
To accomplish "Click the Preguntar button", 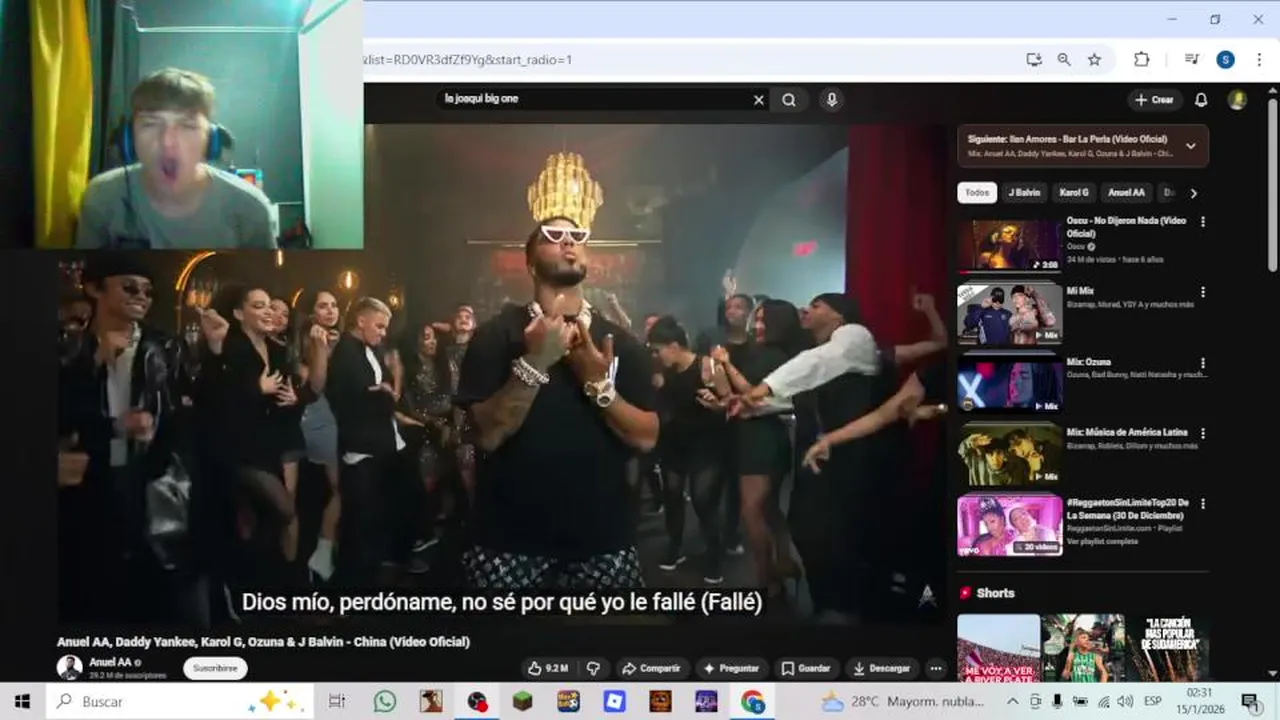I will pyautogui.click(x=732, y=668).
